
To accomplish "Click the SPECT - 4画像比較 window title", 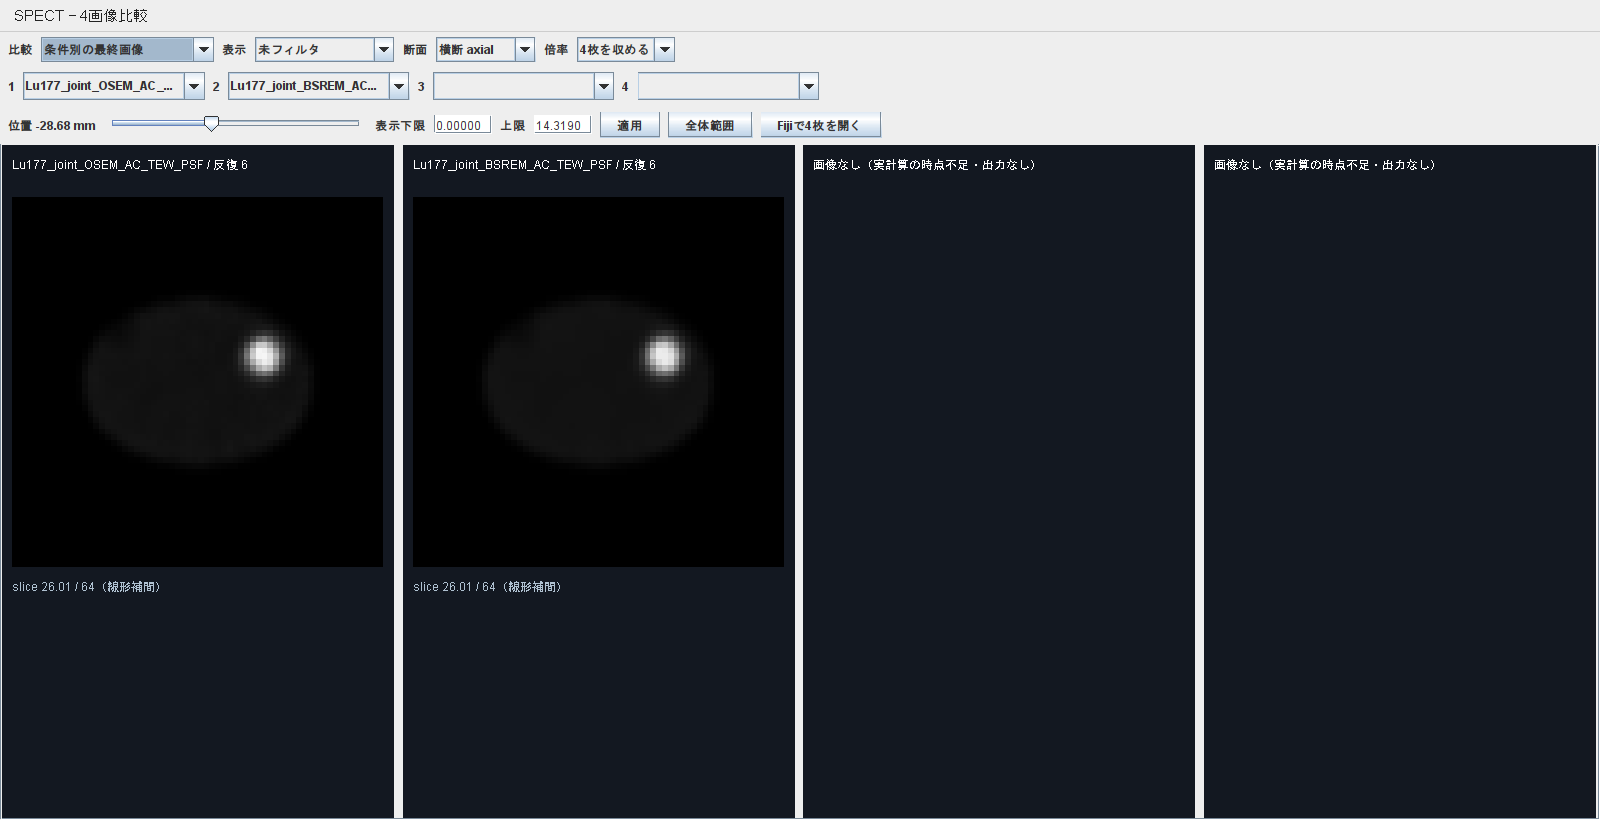I will click(x=81, y=16).
